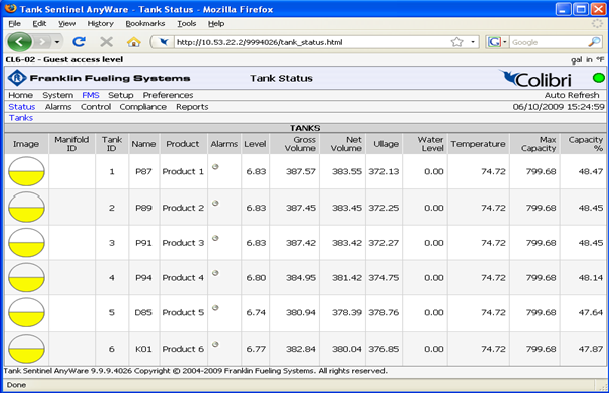Viewport: 609px width, 393px height.
Task: Click the alarm indicator for Product 3
Action: coord(215,238)
